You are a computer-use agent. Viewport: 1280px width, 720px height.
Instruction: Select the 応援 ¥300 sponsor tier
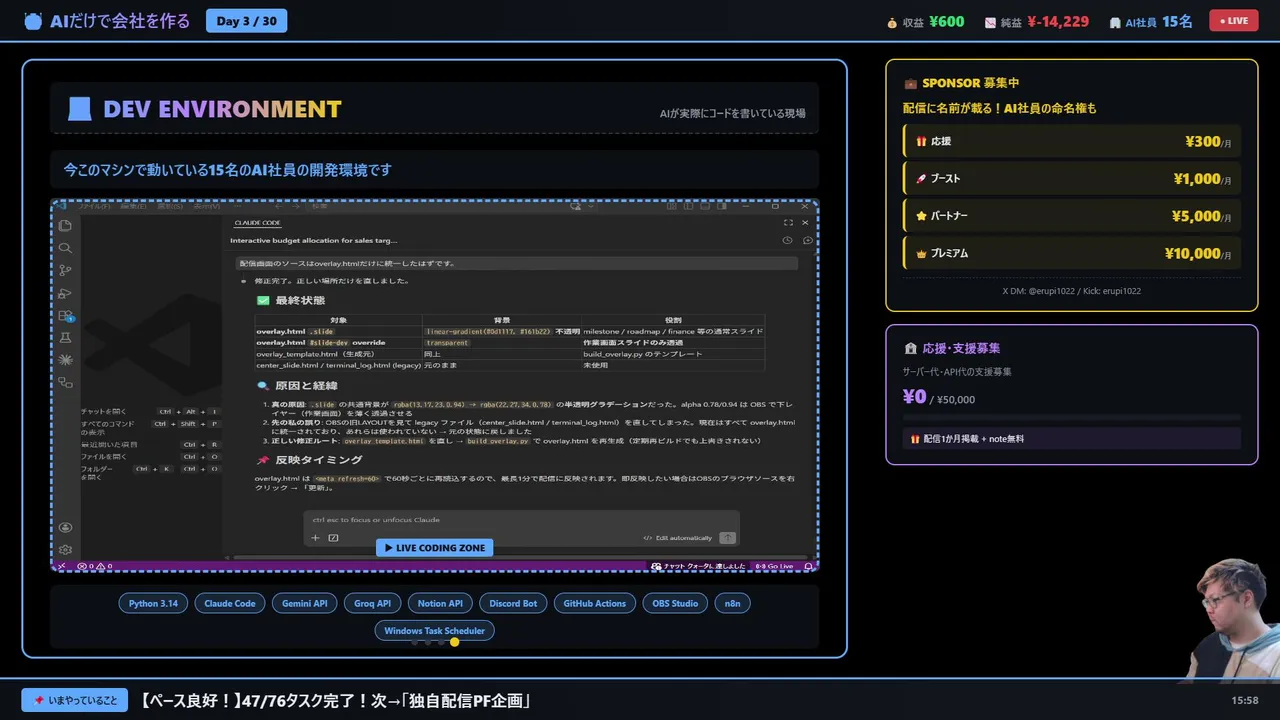(x=1072, y=142)
